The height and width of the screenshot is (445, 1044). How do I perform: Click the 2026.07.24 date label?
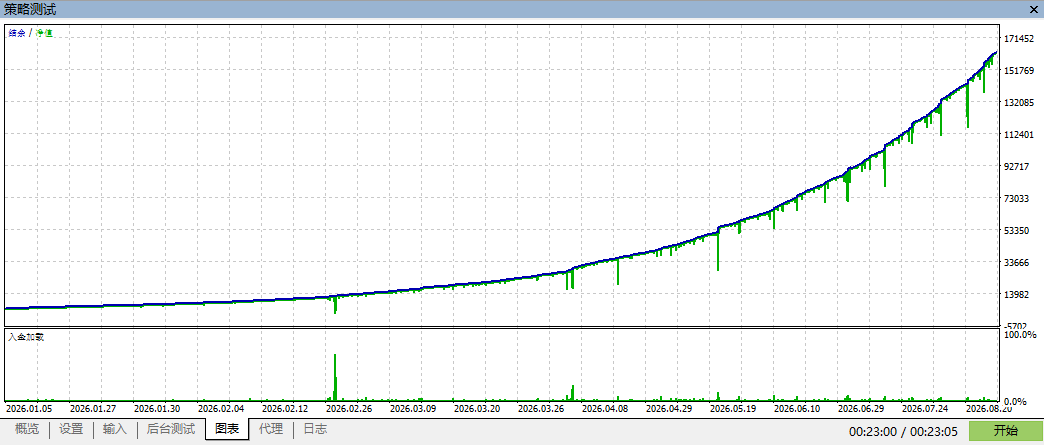[925, 409]
